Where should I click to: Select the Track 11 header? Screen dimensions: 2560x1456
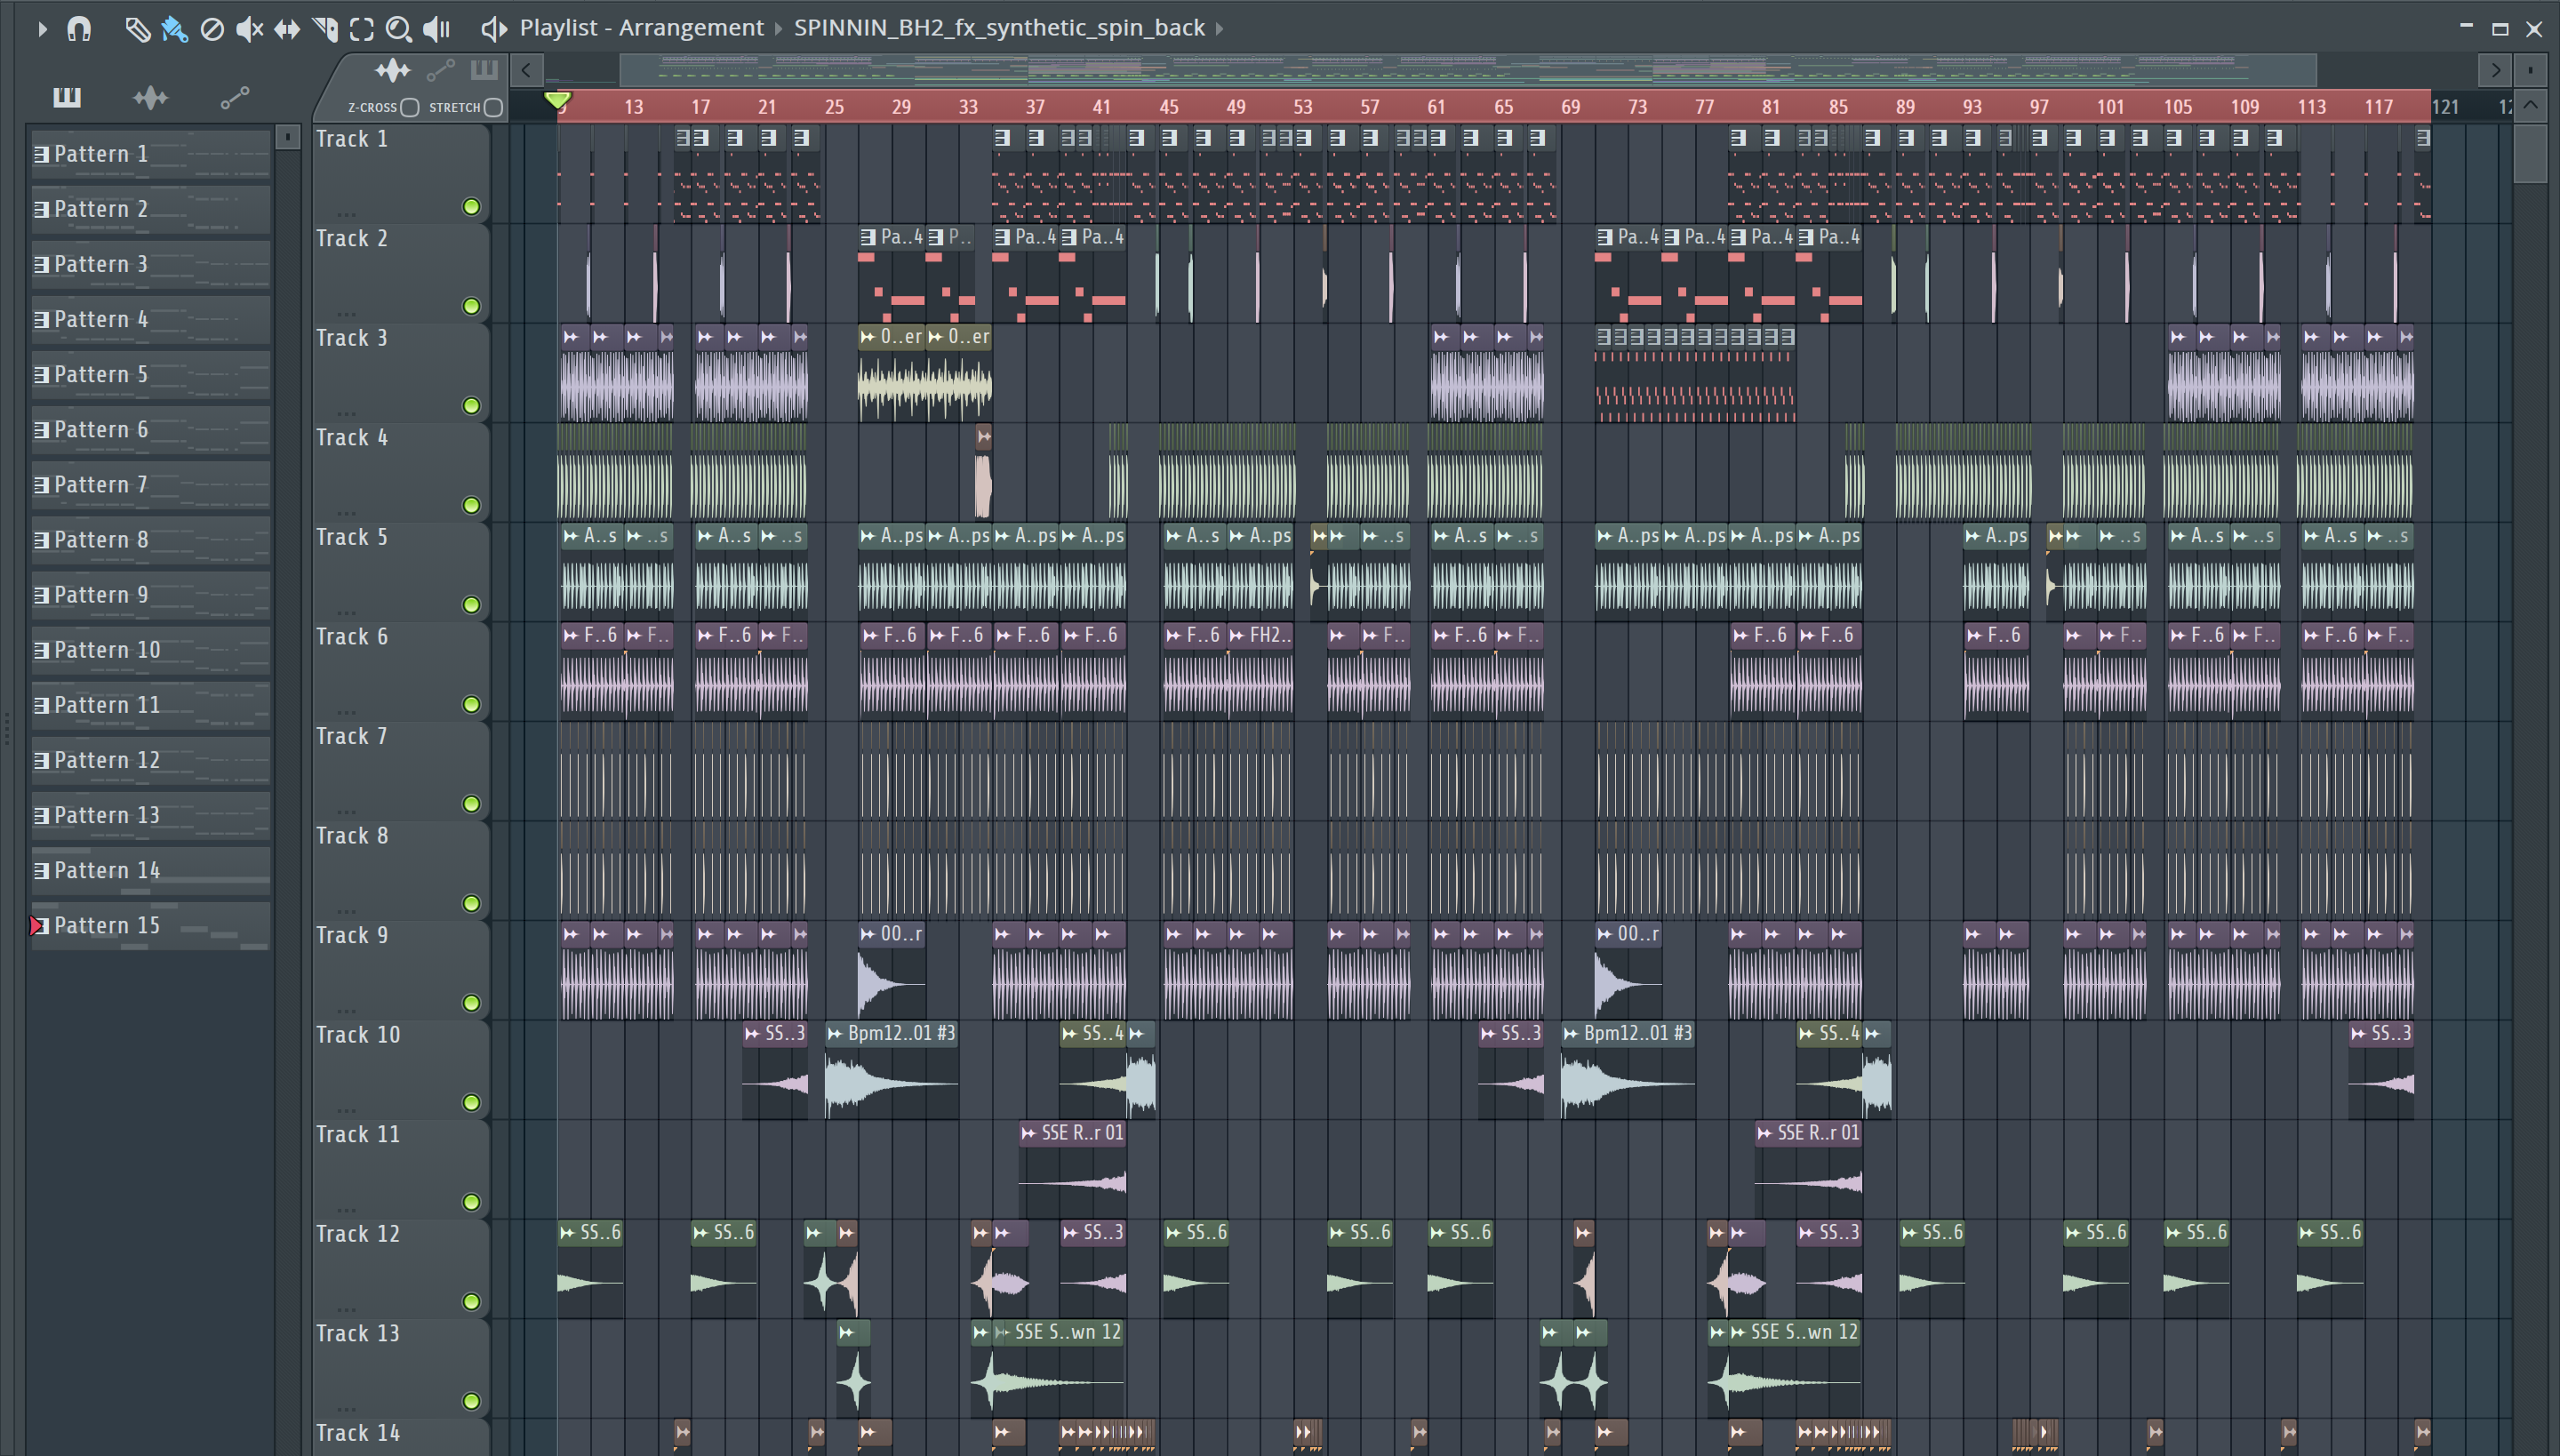(x=400, y=1168)
